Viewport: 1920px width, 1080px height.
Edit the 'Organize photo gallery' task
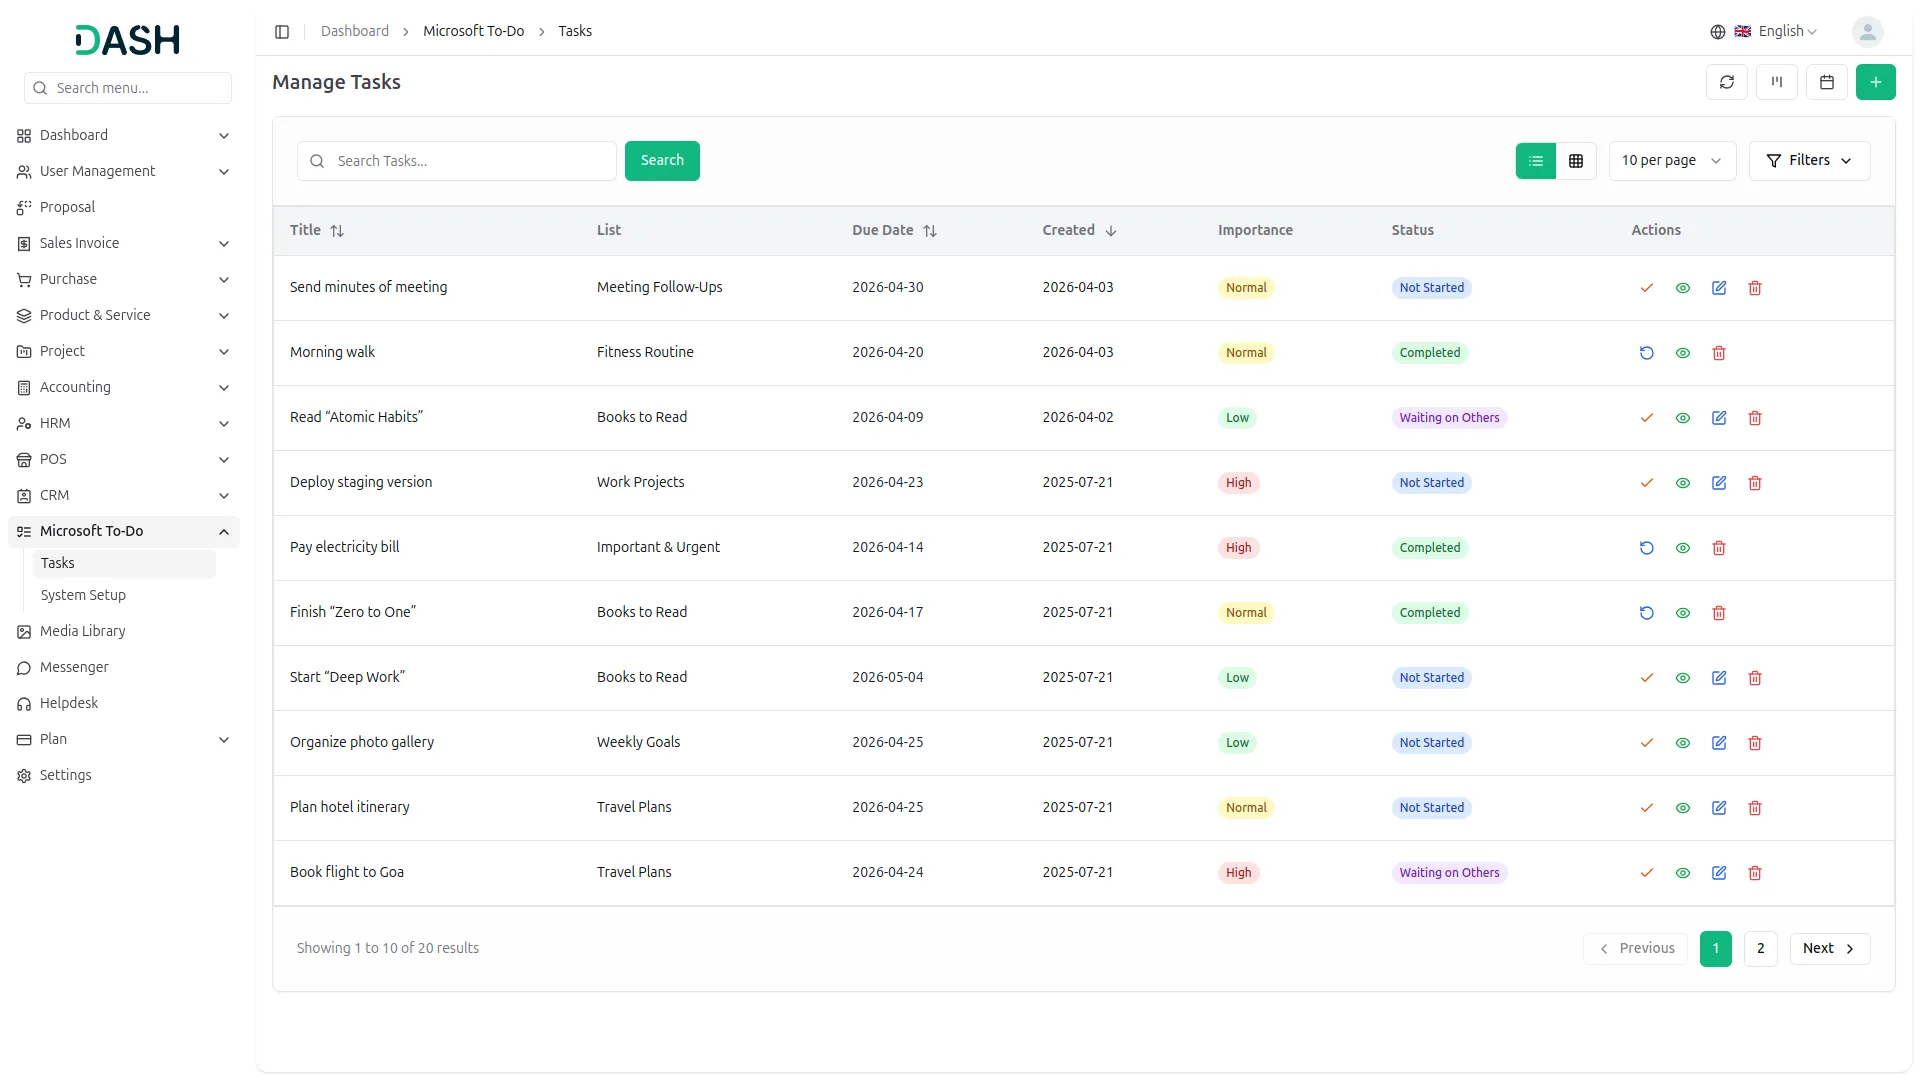[x=1718, y=743]
